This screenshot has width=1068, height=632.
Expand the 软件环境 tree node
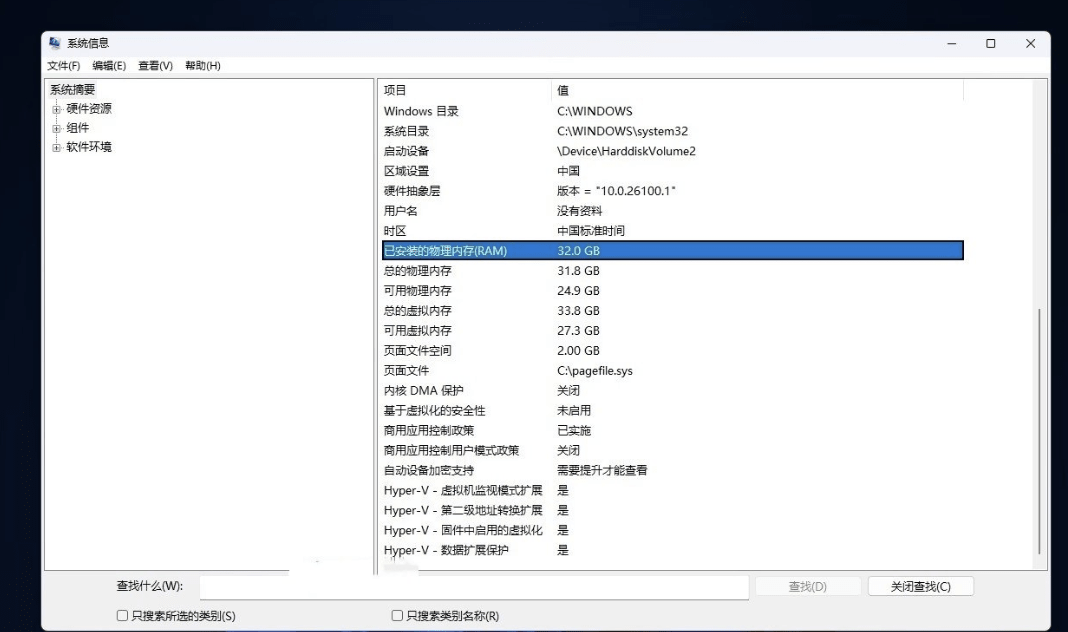(57, 147)
